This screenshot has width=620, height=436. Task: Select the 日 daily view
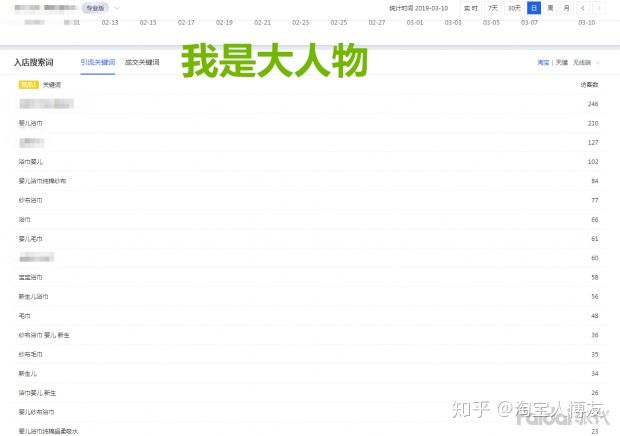coord(534,8)
